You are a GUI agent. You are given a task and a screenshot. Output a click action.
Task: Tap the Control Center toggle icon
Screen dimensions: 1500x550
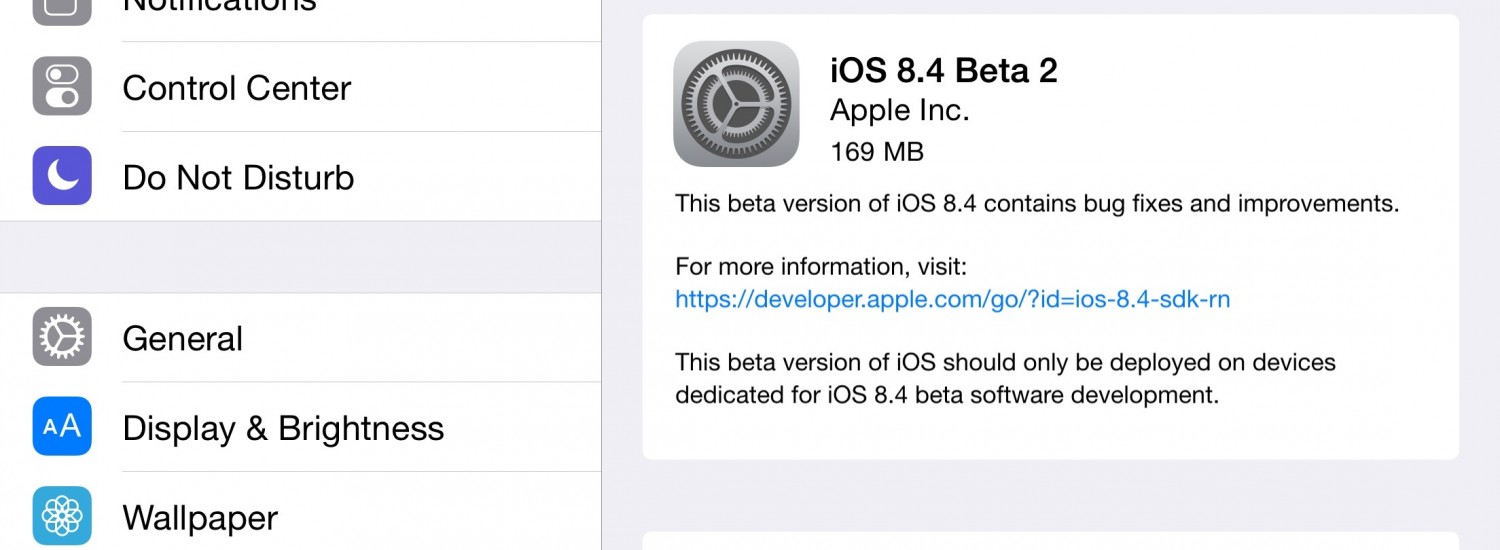[62, 87]
